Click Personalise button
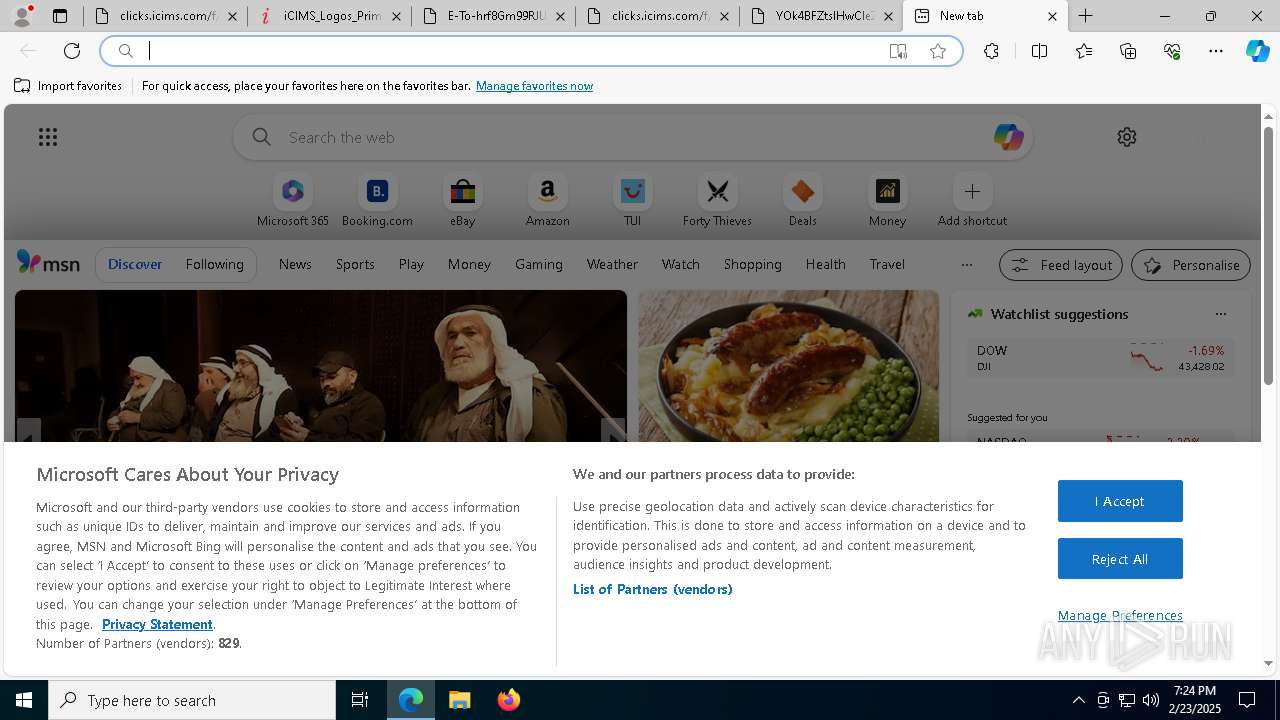This screenshot has height=720, width=1280. point(1191,265)
